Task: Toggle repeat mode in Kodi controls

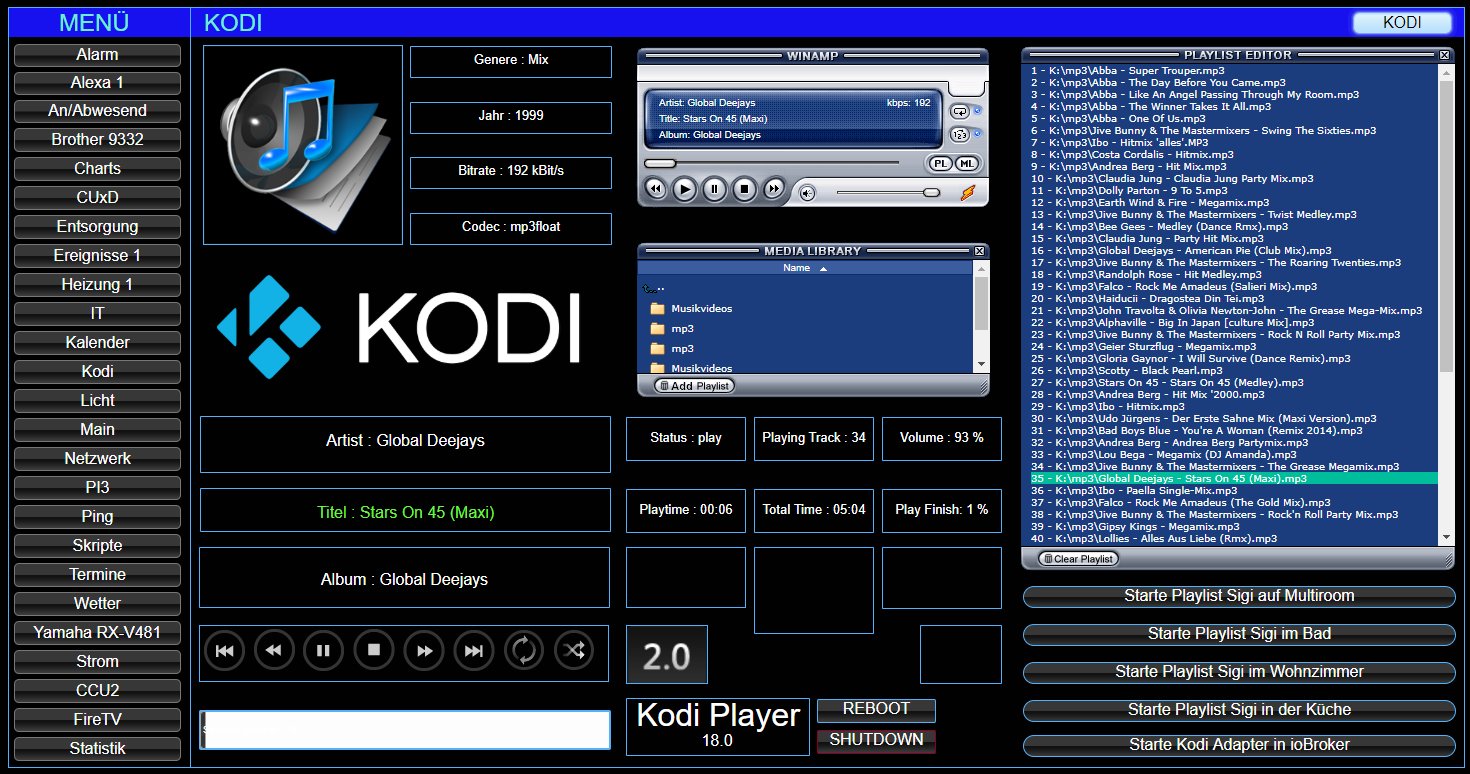Action: click(x=524, y=651)
